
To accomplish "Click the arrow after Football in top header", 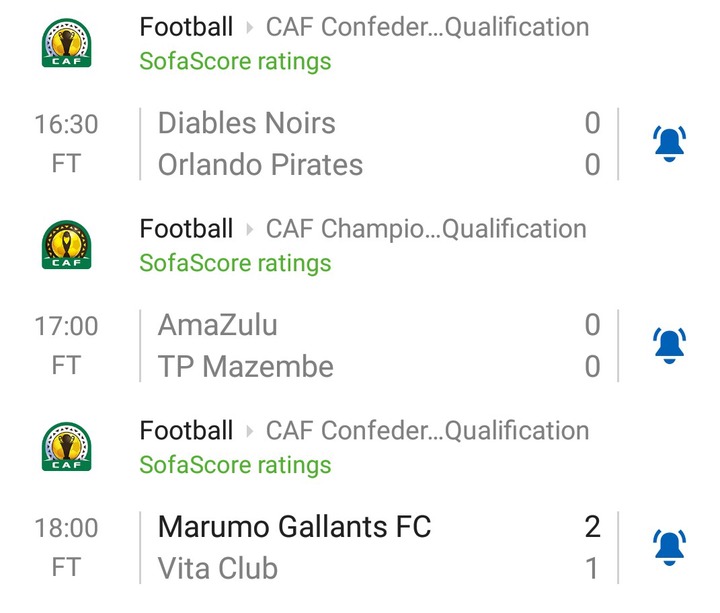I will pos(250,28).
